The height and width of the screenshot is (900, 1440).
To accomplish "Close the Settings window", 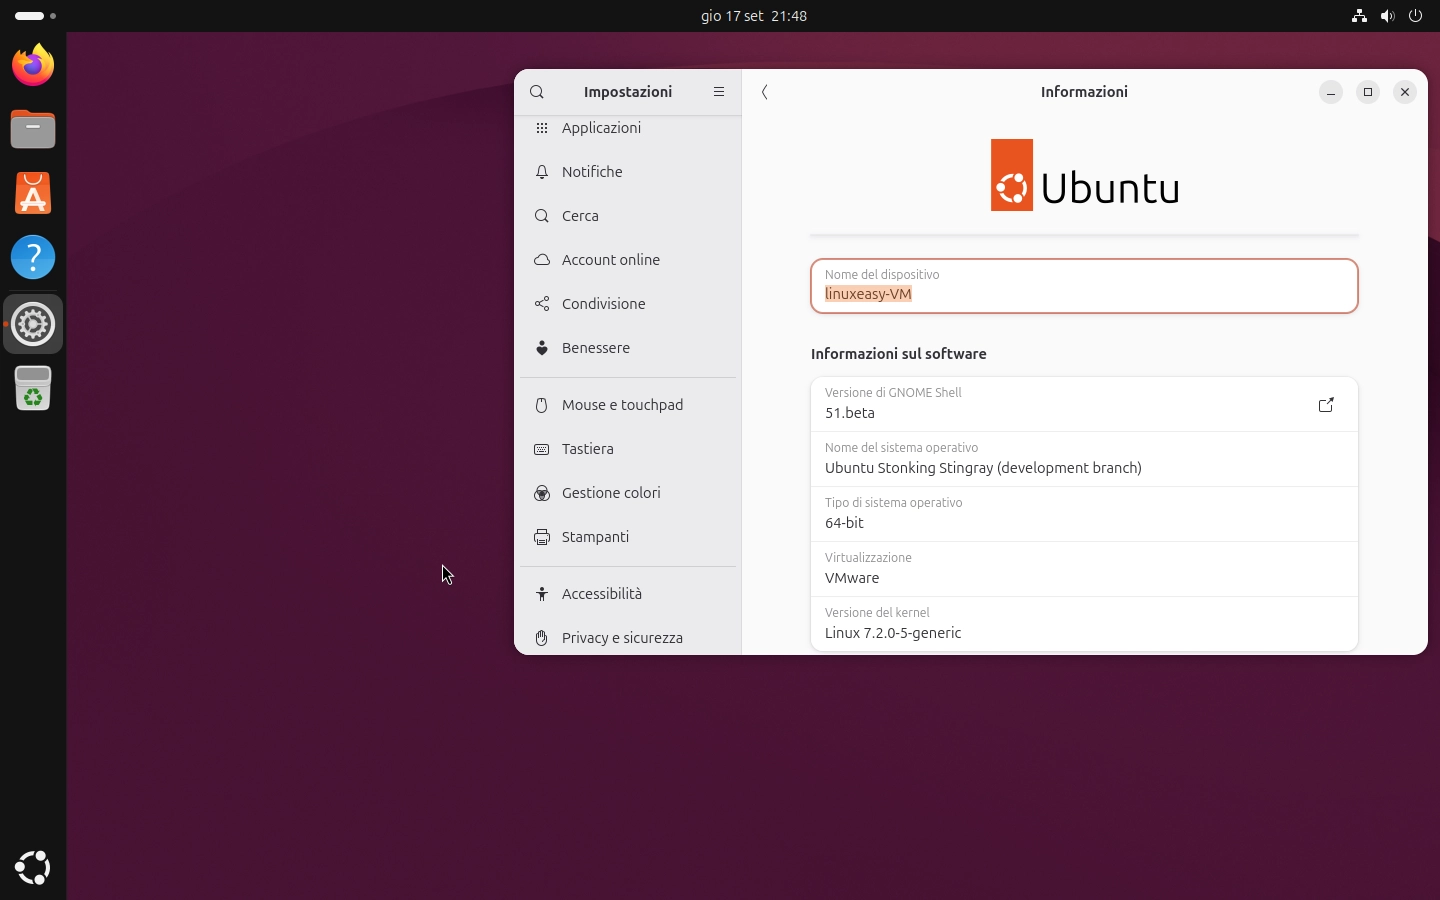I will click(1404, 92).
